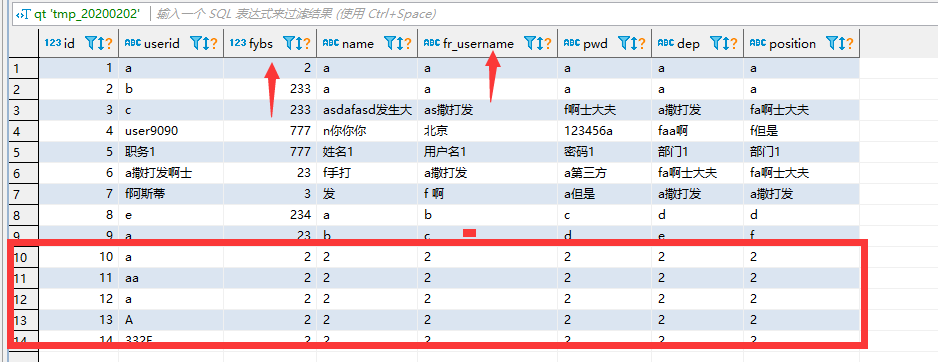Viewport: 938px width, 362px height.
Task: Click the fybs cell '23' in row 6
Action: click(x=270, y=173)
